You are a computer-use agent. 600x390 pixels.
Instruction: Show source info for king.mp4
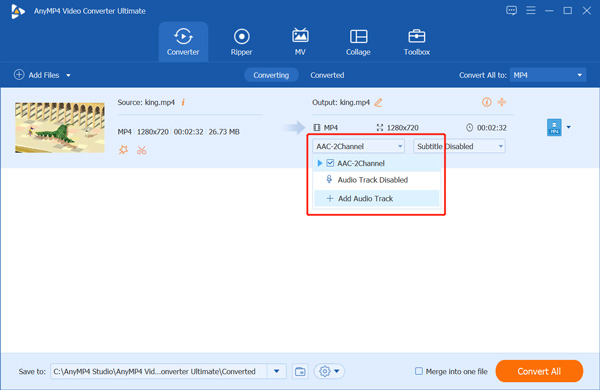183,102
